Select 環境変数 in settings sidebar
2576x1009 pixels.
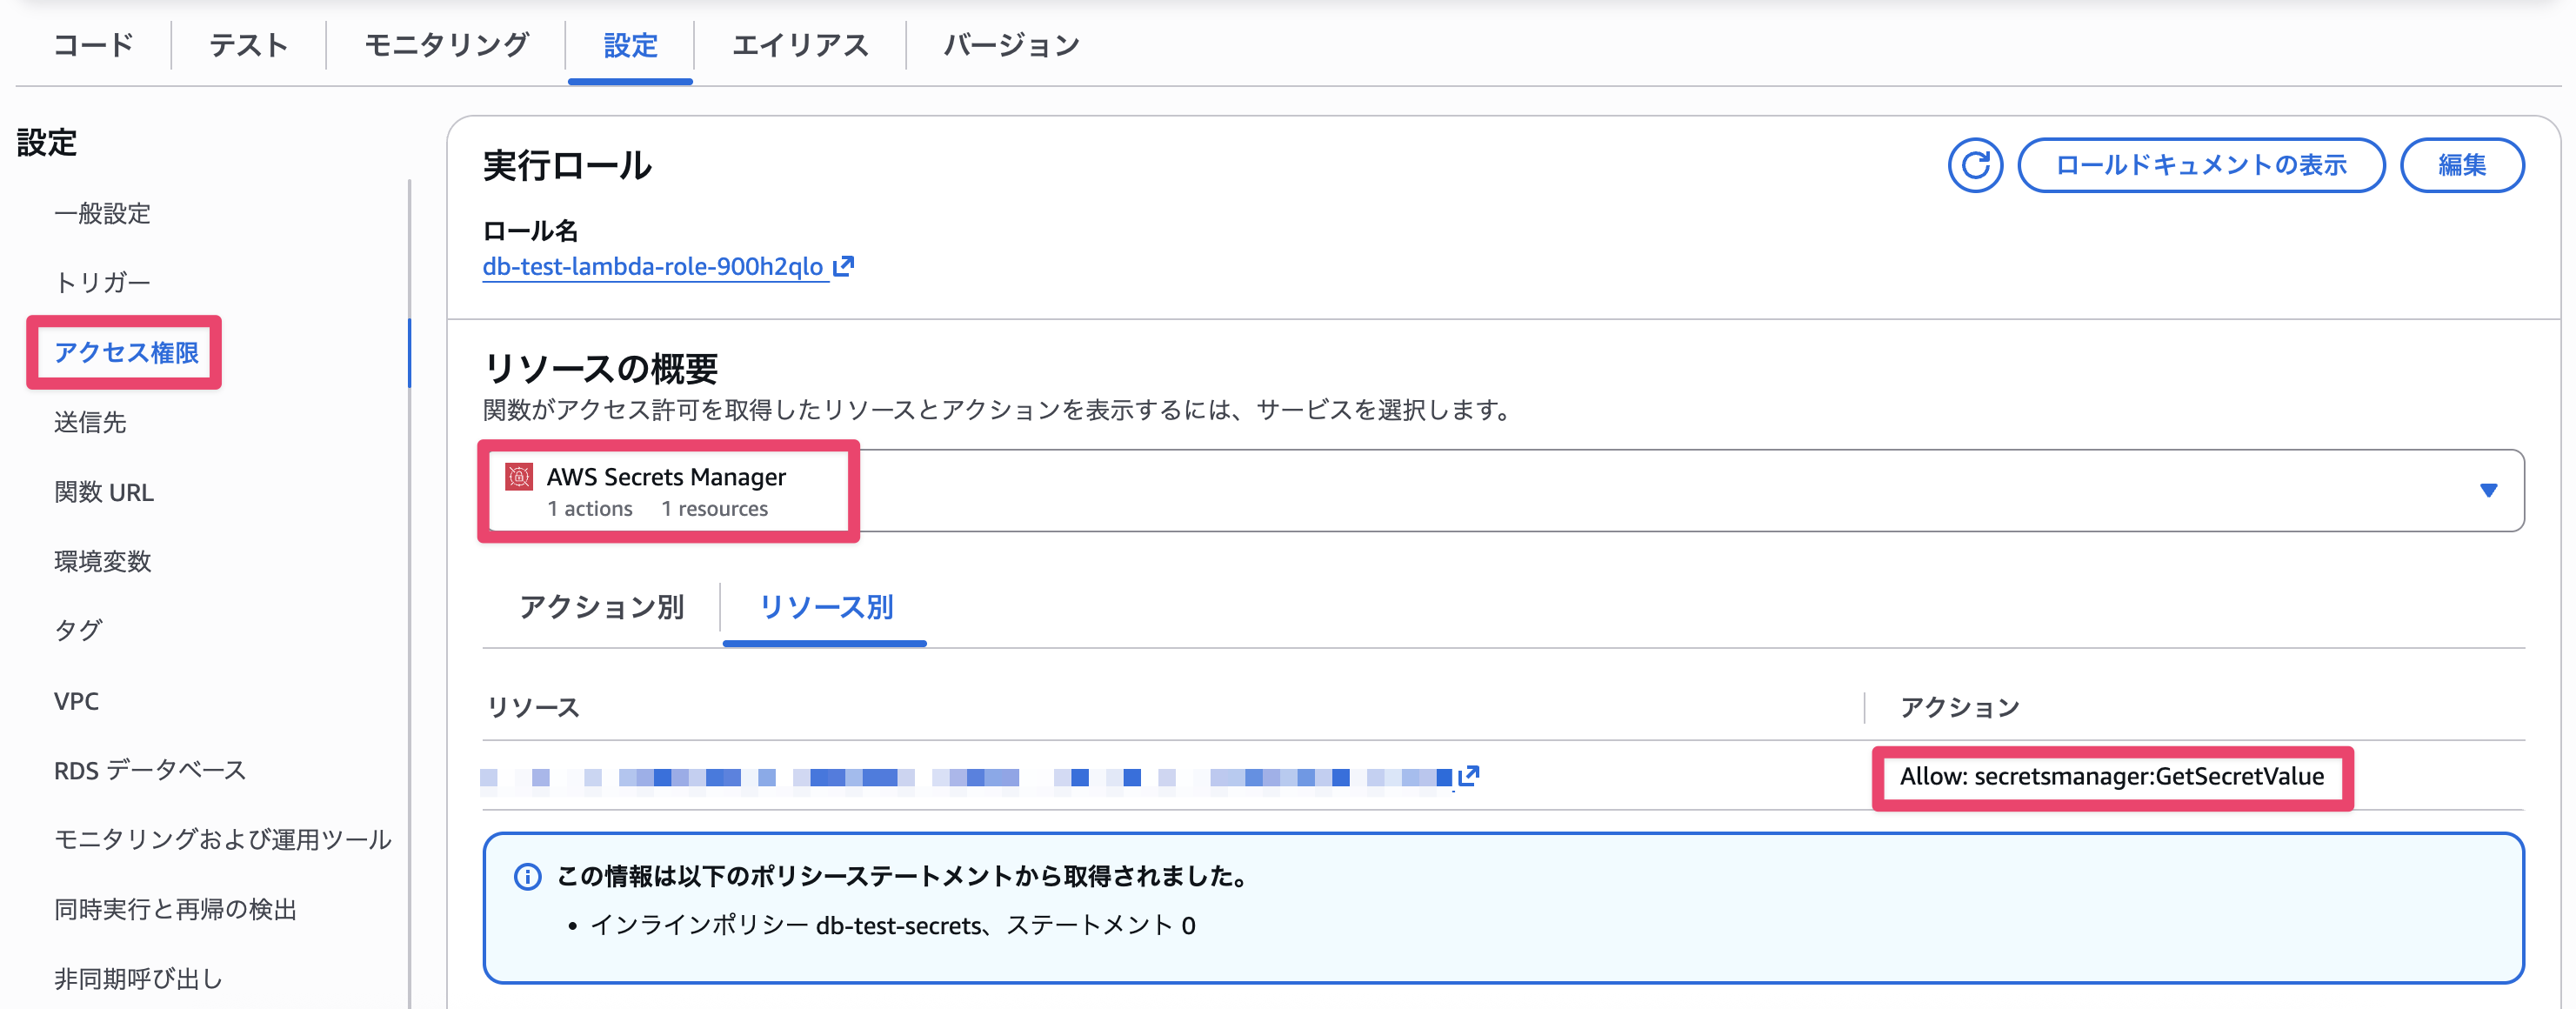click(x=102, y=561)
